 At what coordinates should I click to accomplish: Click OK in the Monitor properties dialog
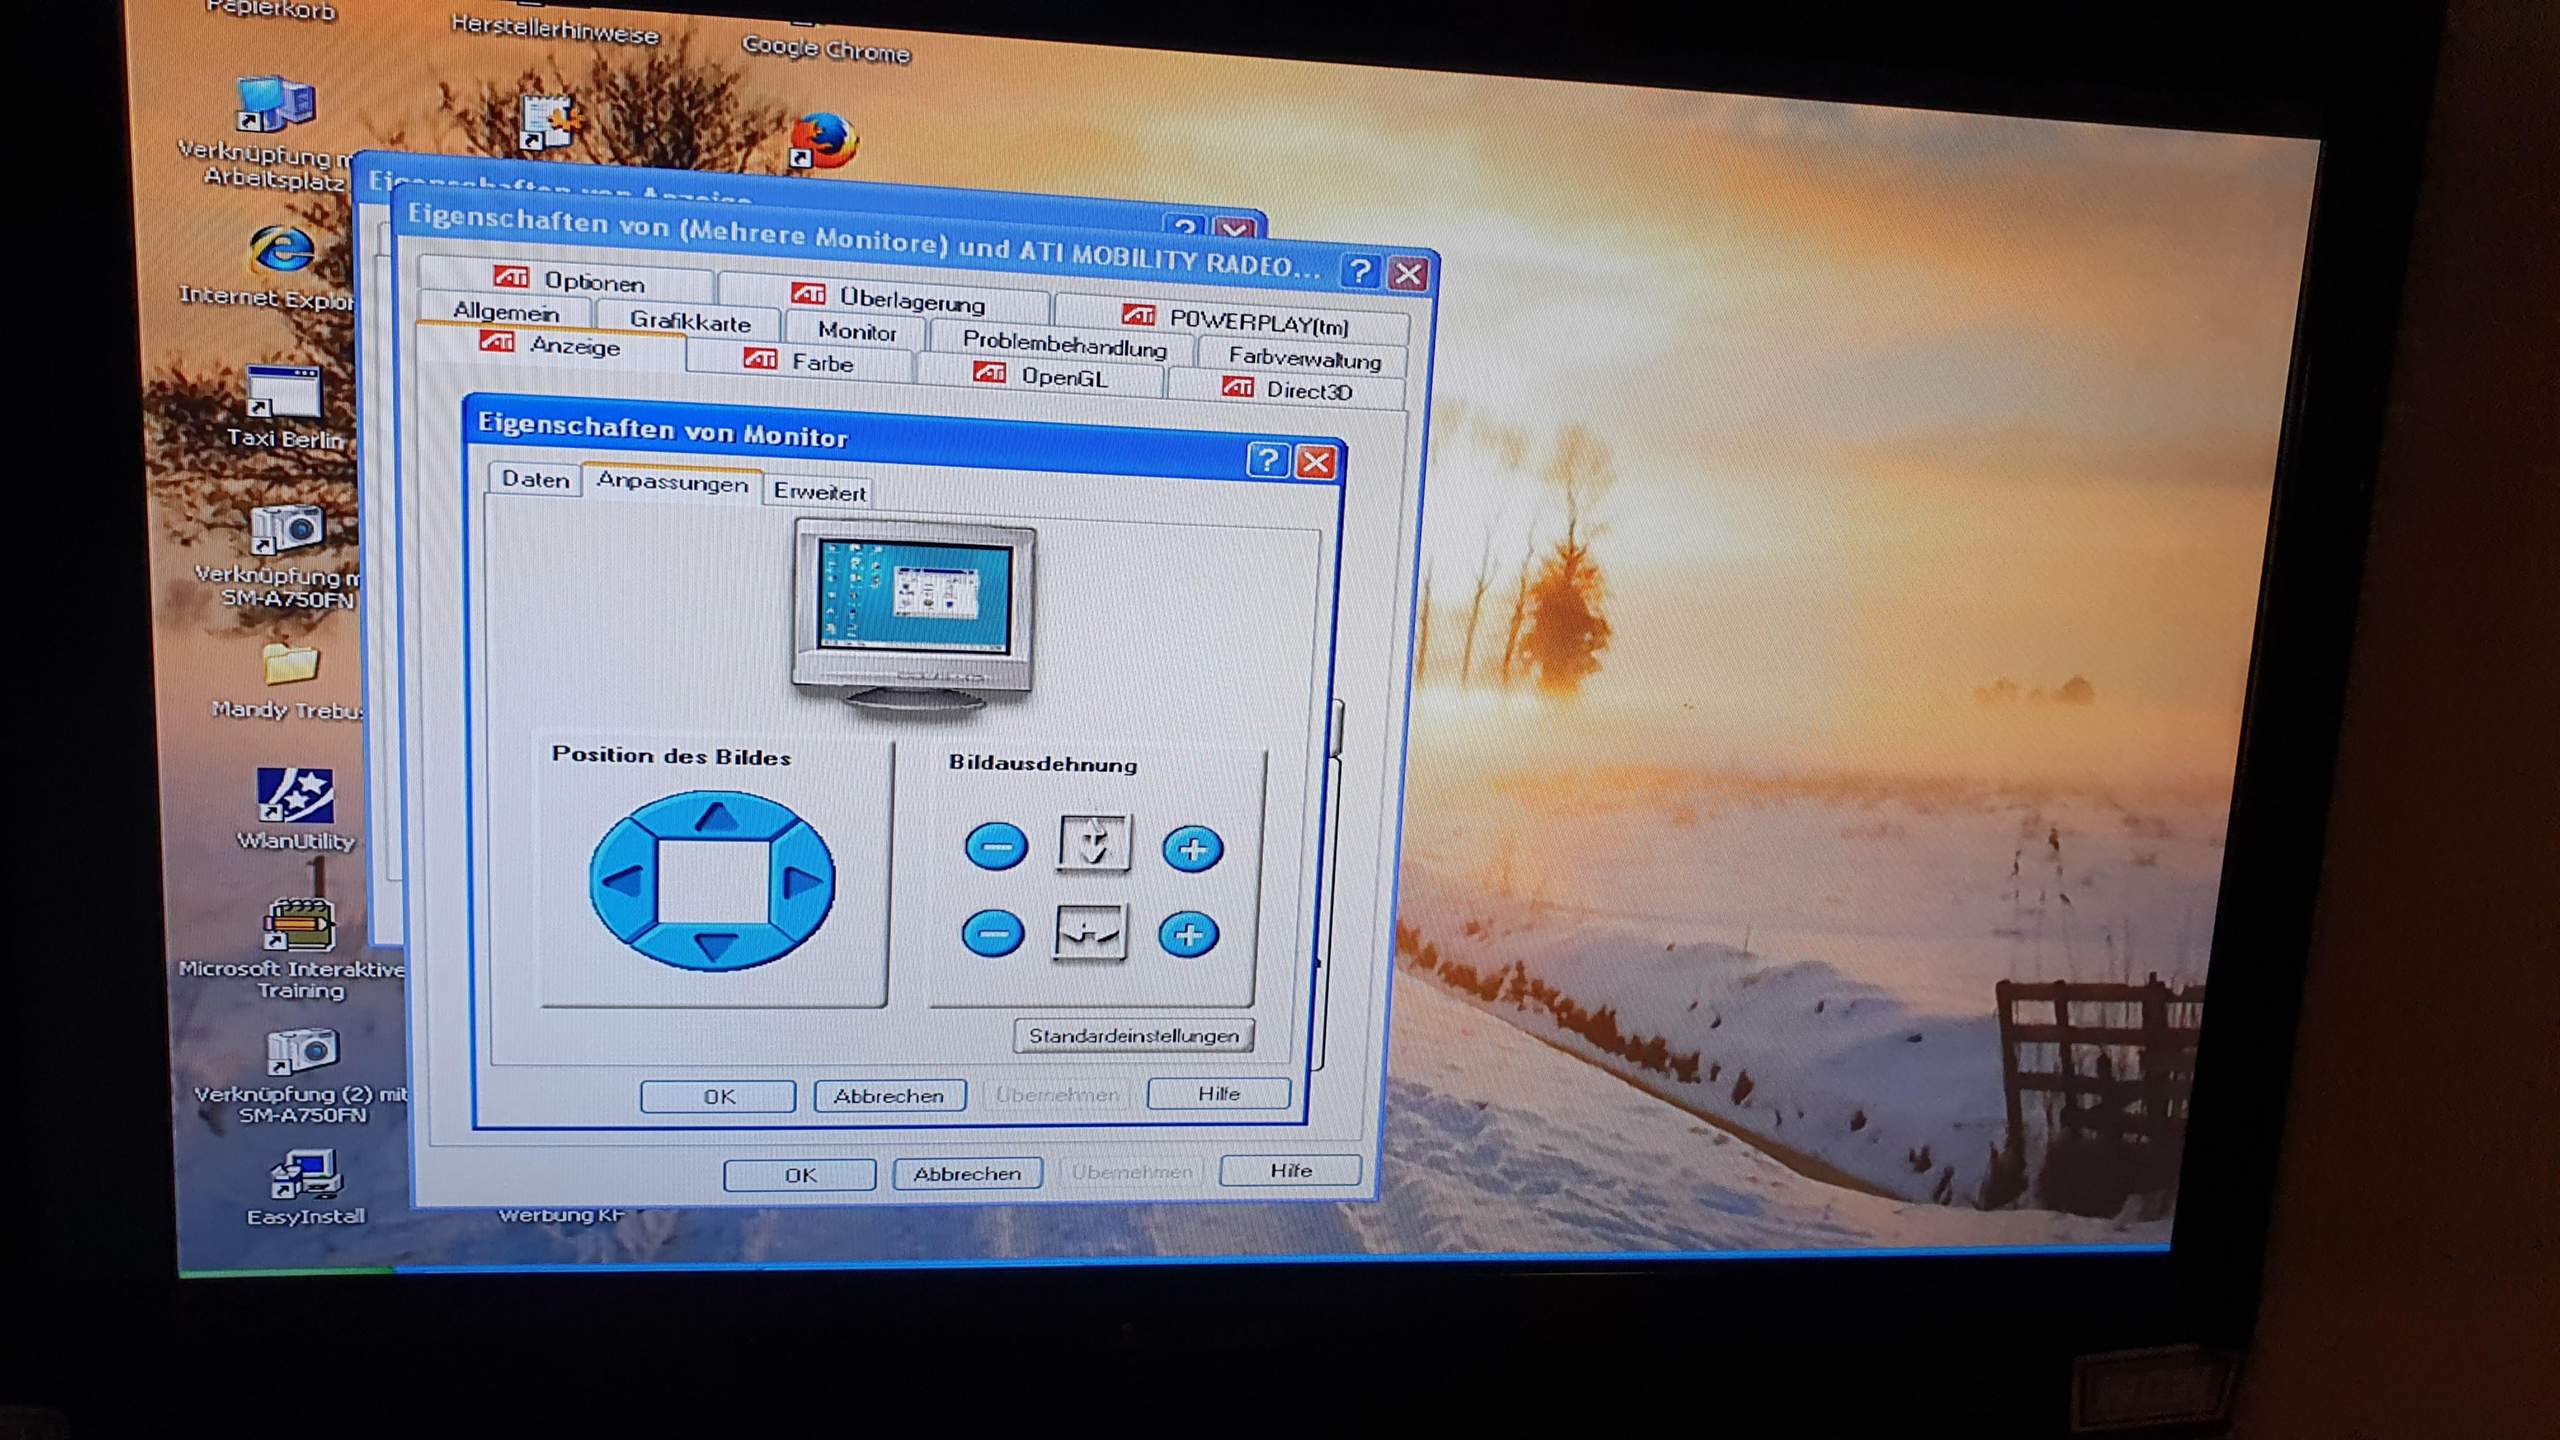pyautogui.click(x=718, y=1096)
